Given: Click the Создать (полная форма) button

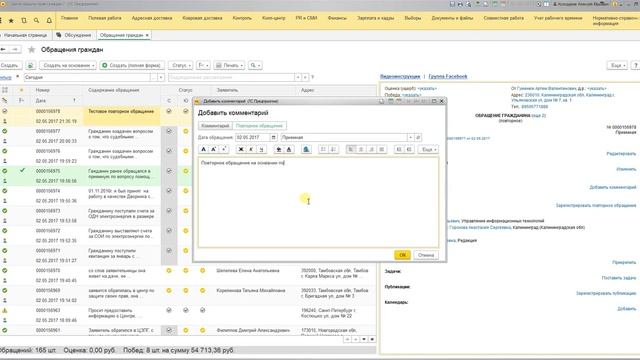Looking at the screenshot, I should [132, 65].
